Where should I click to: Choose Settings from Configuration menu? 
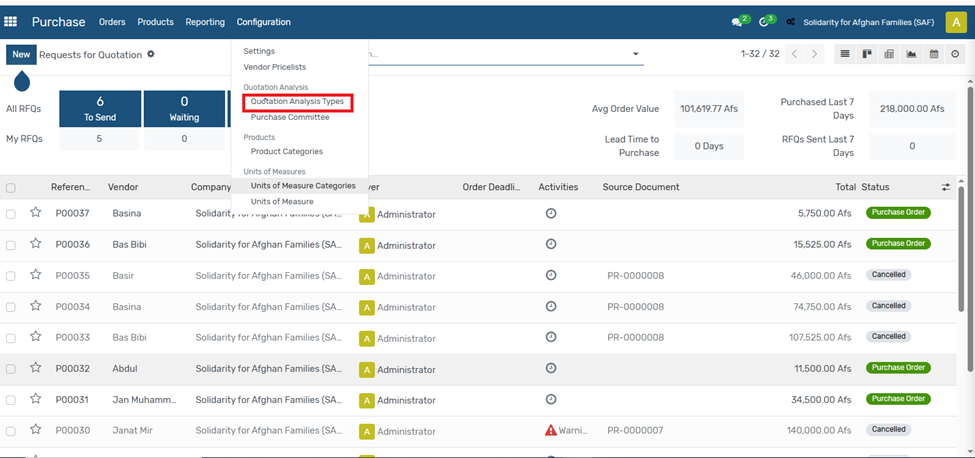[x=259, y=51]
